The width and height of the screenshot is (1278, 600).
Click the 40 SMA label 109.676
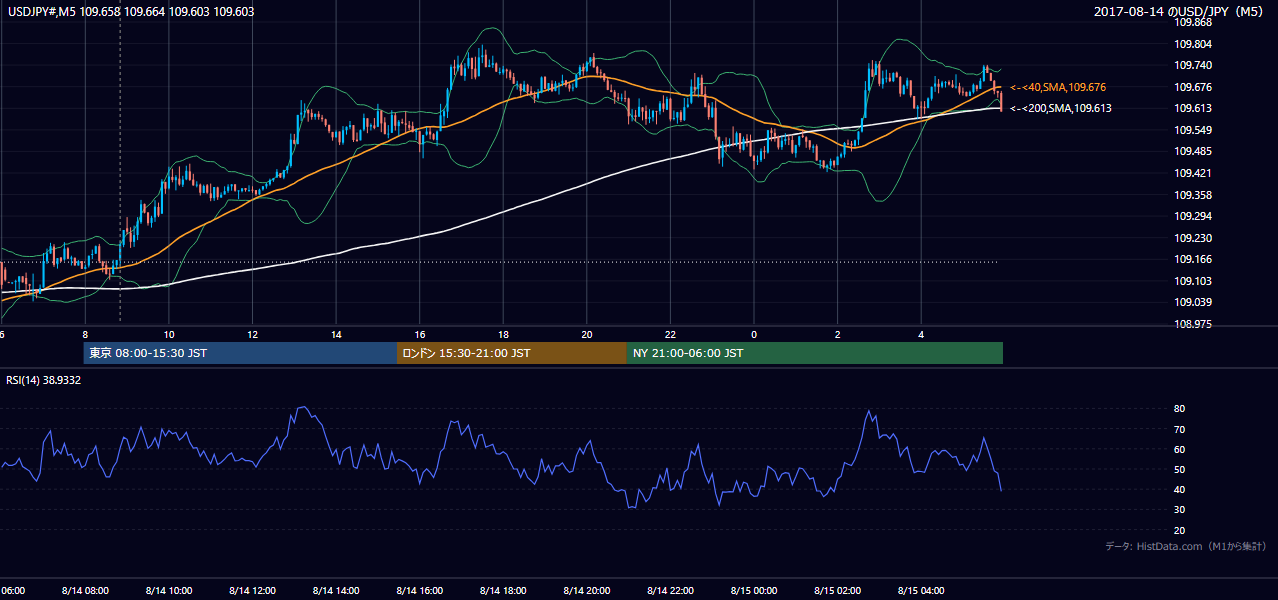tap(1058, 87)
